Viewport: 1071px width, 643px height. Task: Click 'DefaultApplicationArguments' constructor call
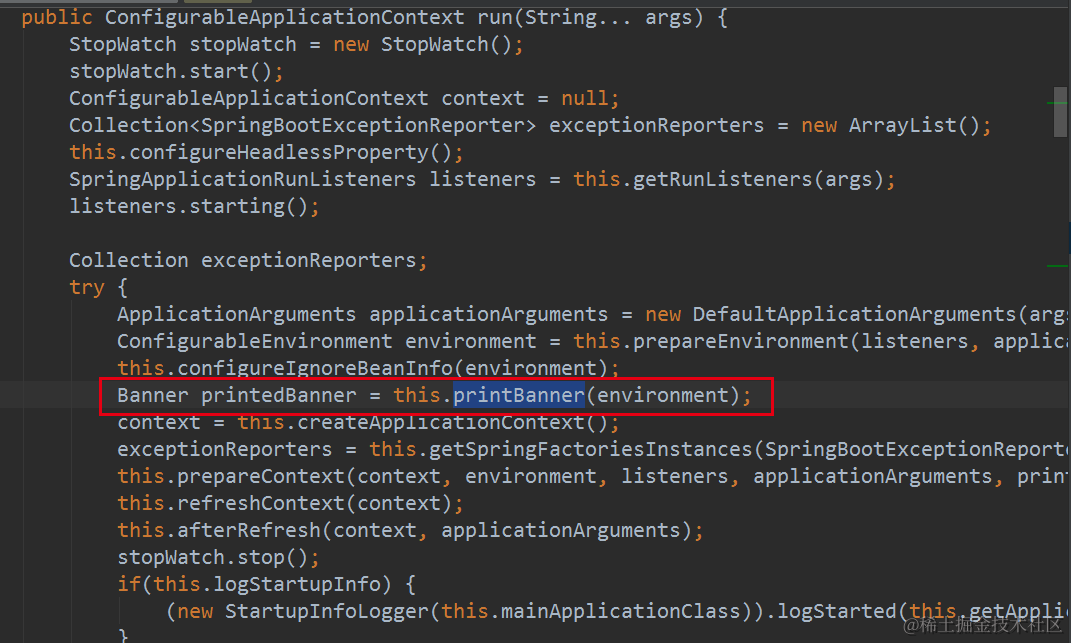[x=854, y=314]
